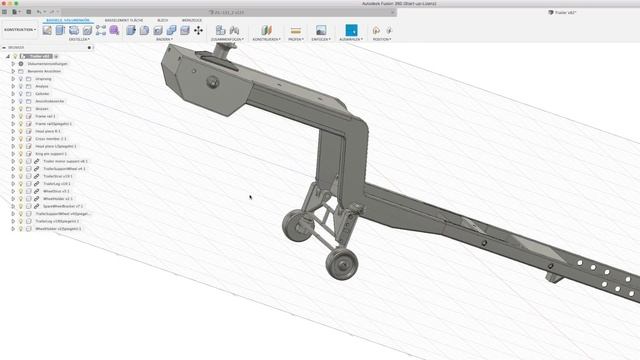
Task: Open the Zusammenfügen dropdown label
Action: click(227, 39)
